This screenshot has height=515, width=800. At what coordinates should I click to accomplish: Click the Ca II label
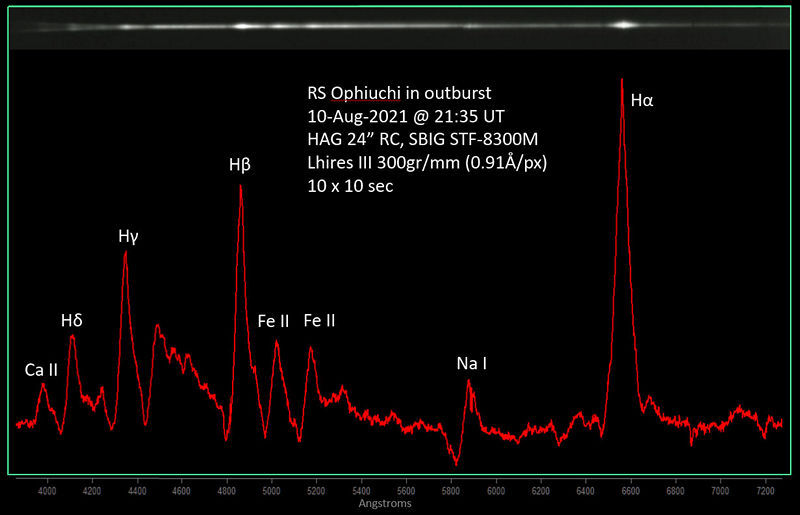click(41, 369)
